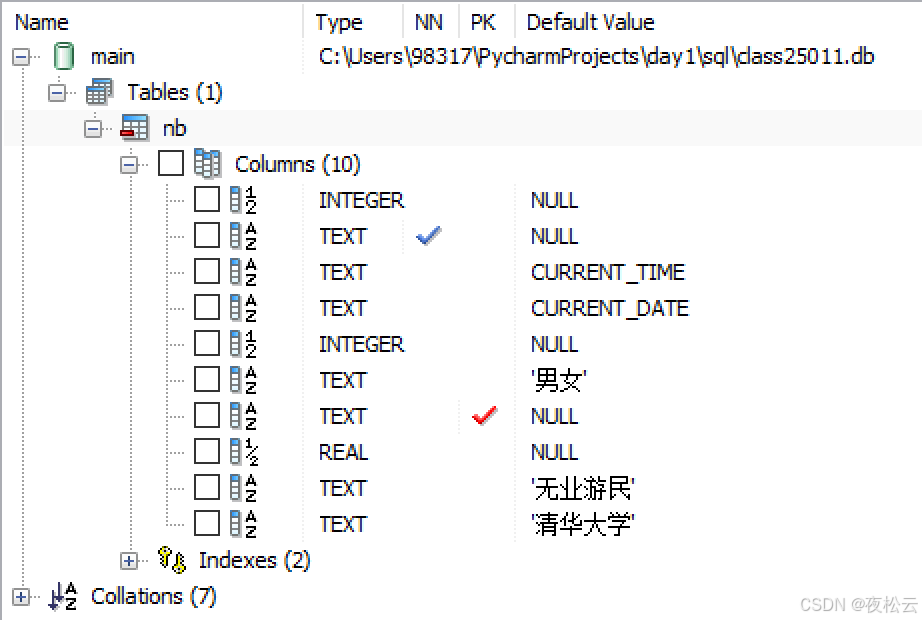The height and width of the screenshot is (620, 922).
Task: Click the CURRENT_DATE default value
Action: 610,308
